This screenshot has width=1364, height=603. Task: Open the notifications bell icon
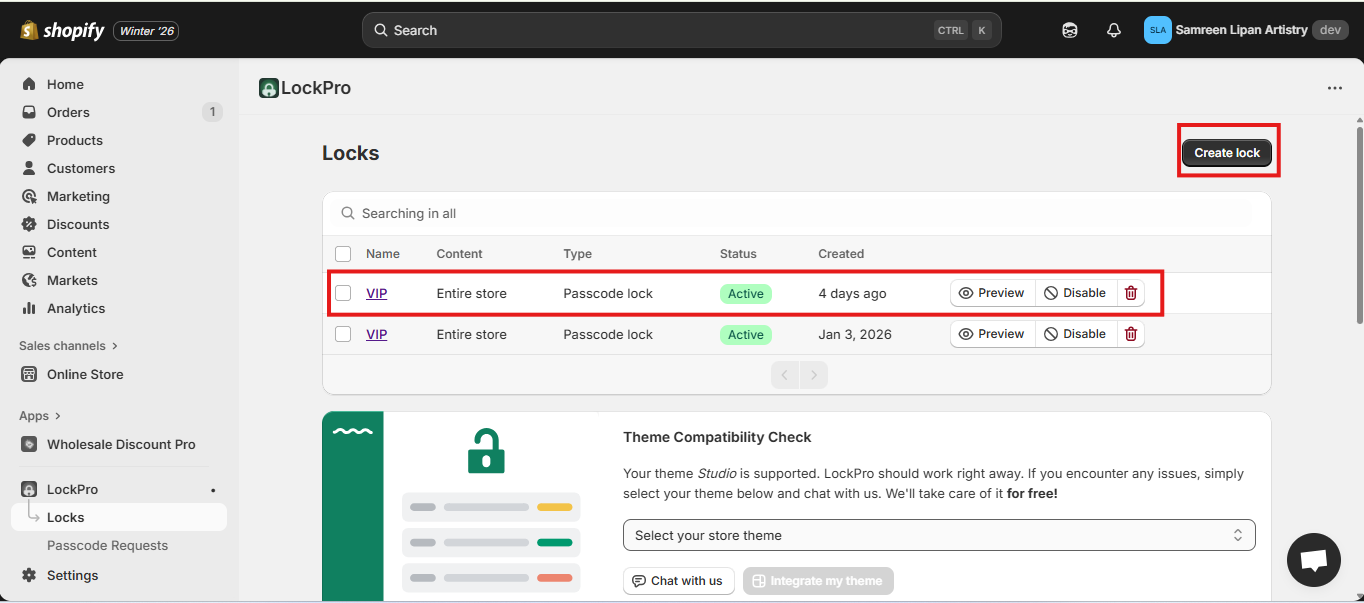tap(1114, 30)
